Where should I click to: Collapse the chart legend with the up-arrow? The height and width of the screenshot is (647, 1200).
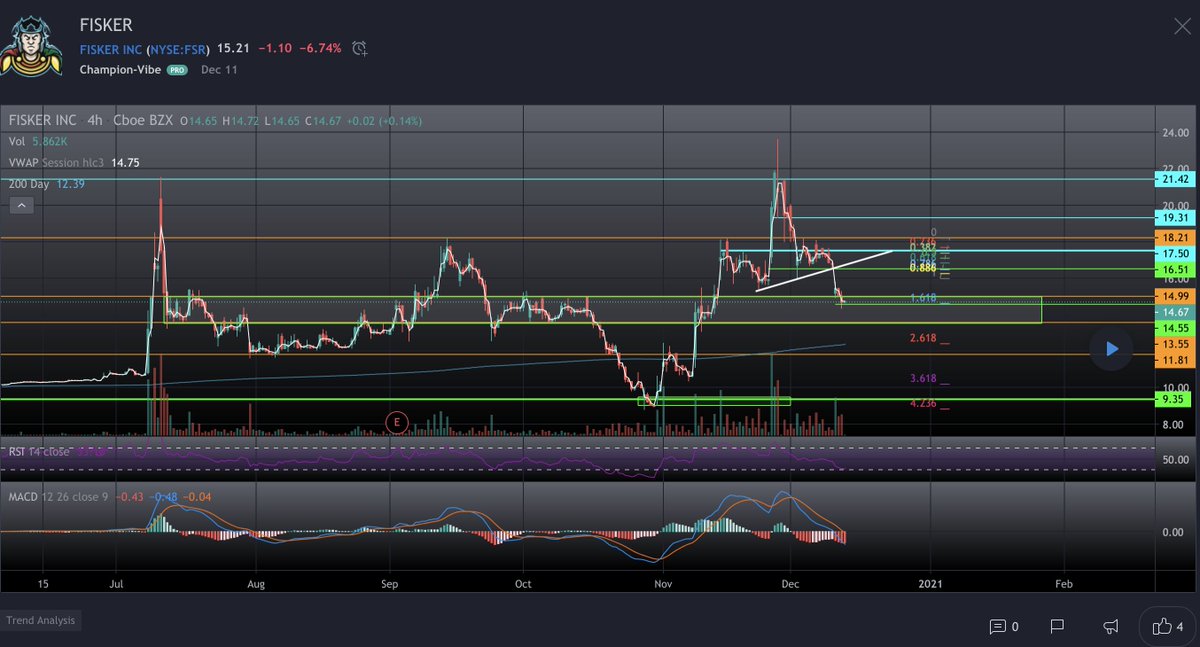[x=20, y=205]
